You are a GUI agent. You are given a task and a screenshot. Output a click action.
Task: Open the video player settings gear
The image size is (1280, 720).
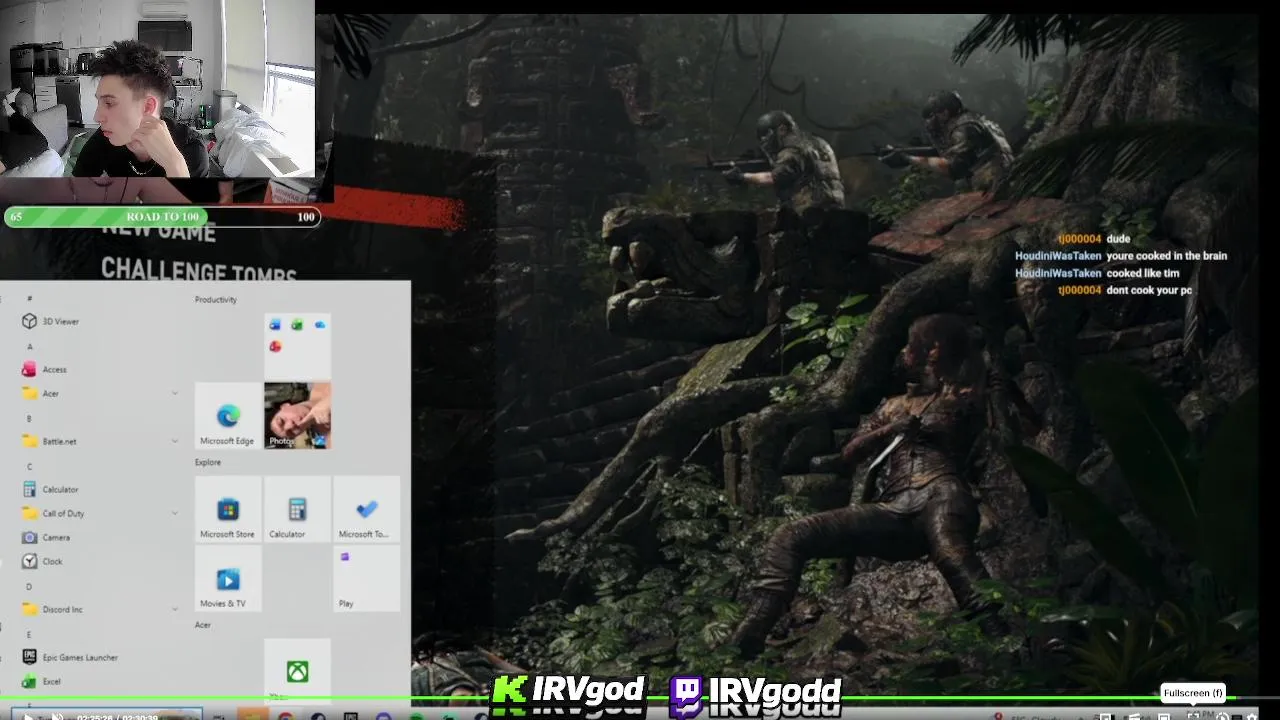point(1251,716)
